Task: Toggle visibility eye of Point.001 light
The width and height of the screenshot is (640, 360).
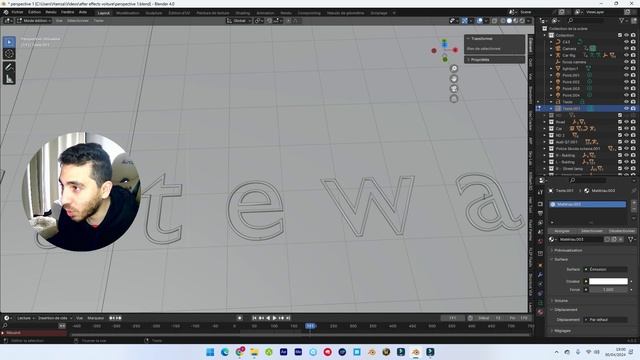Action: click(626, 75)
